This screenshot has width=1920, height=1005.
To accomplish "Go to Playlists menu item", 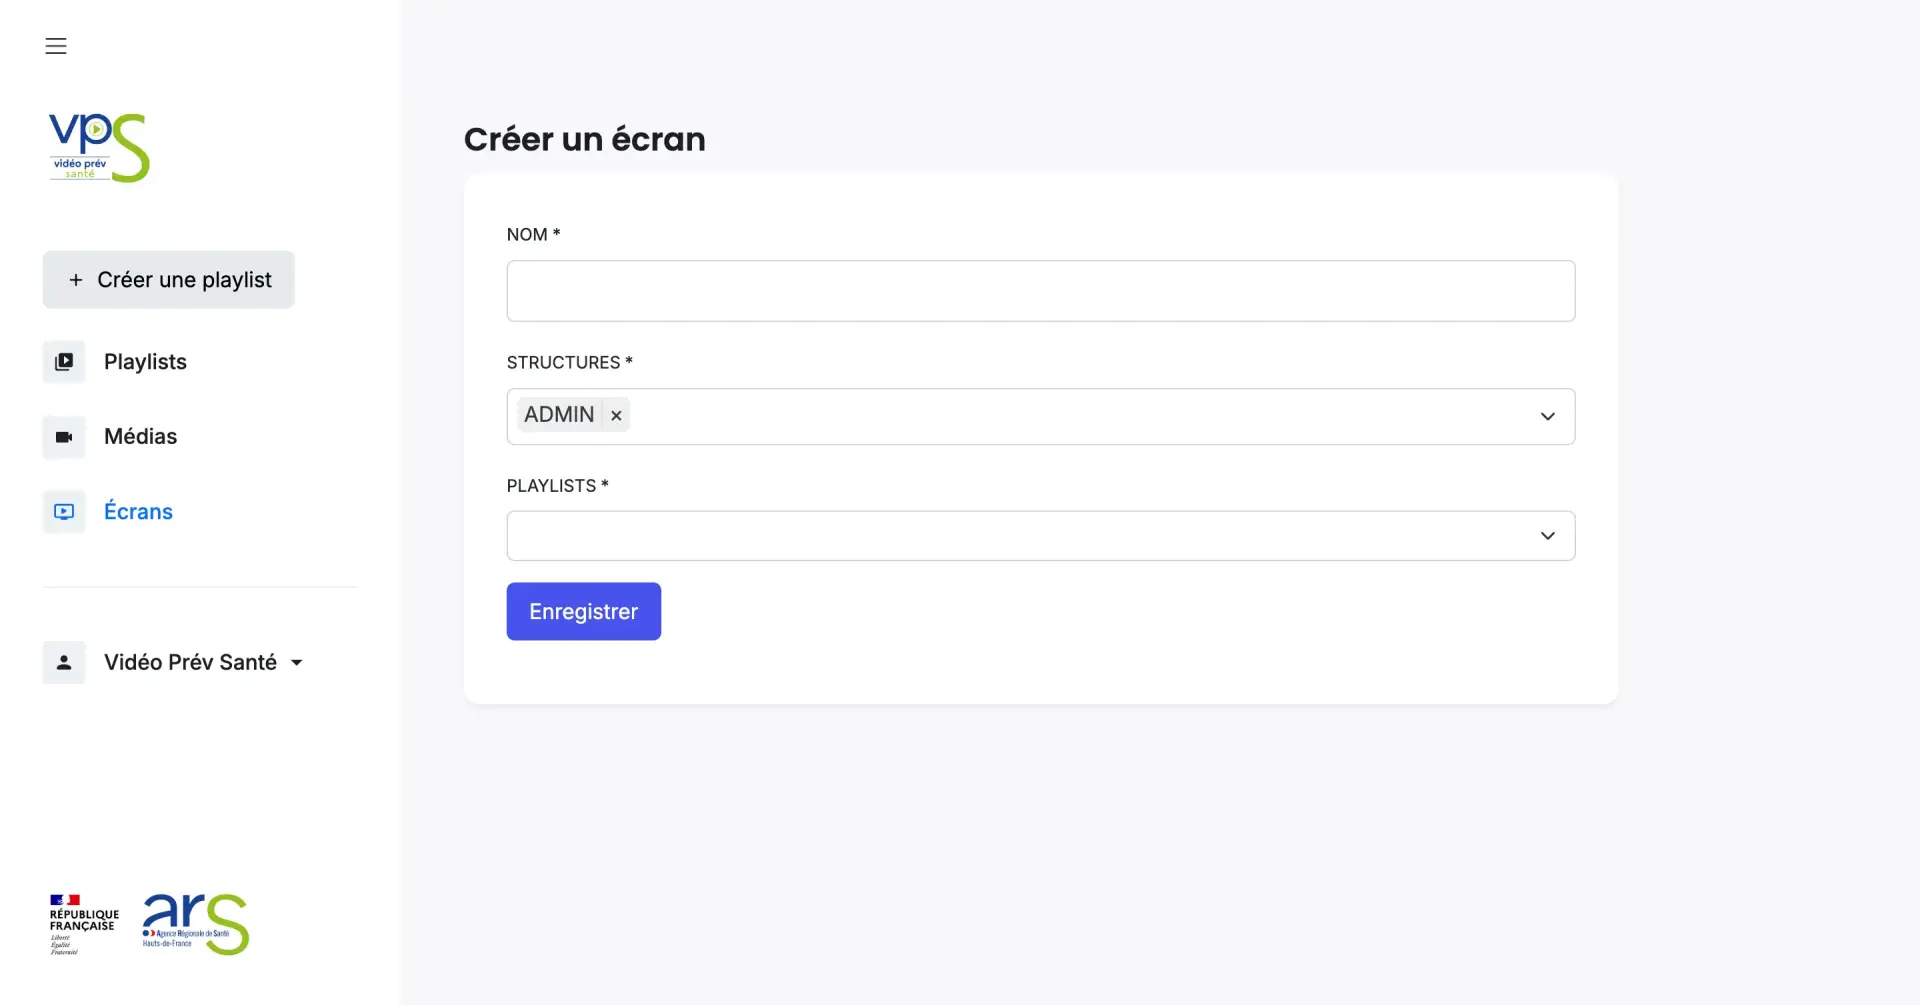I will [145, 362].
